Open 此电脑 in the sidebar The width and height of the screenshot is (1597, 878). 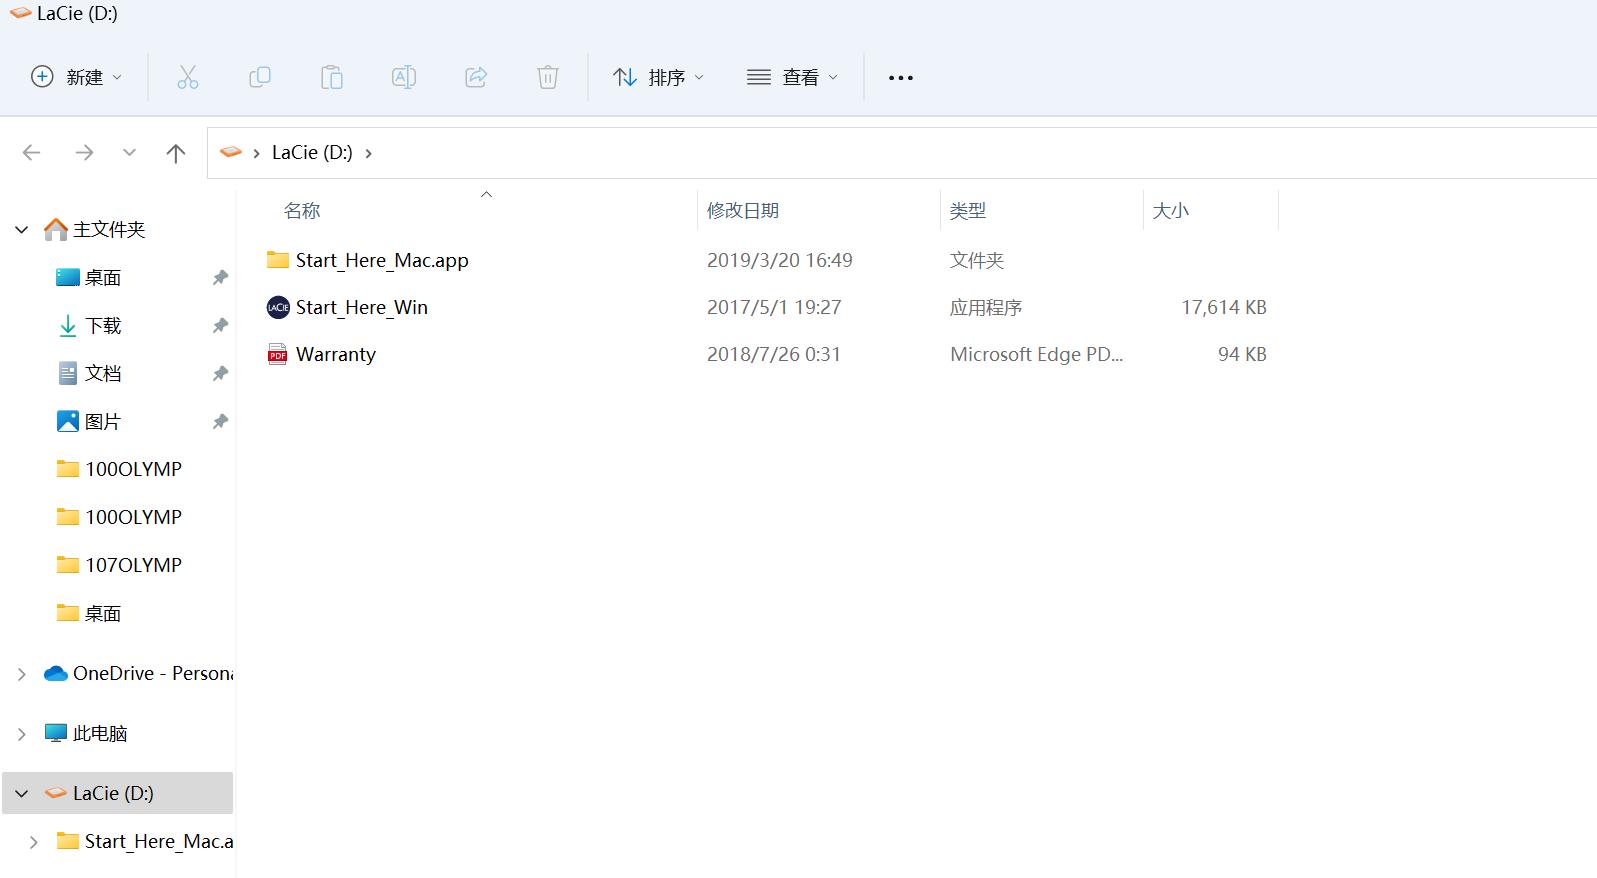pyautogui.click(x=100, y=734)
